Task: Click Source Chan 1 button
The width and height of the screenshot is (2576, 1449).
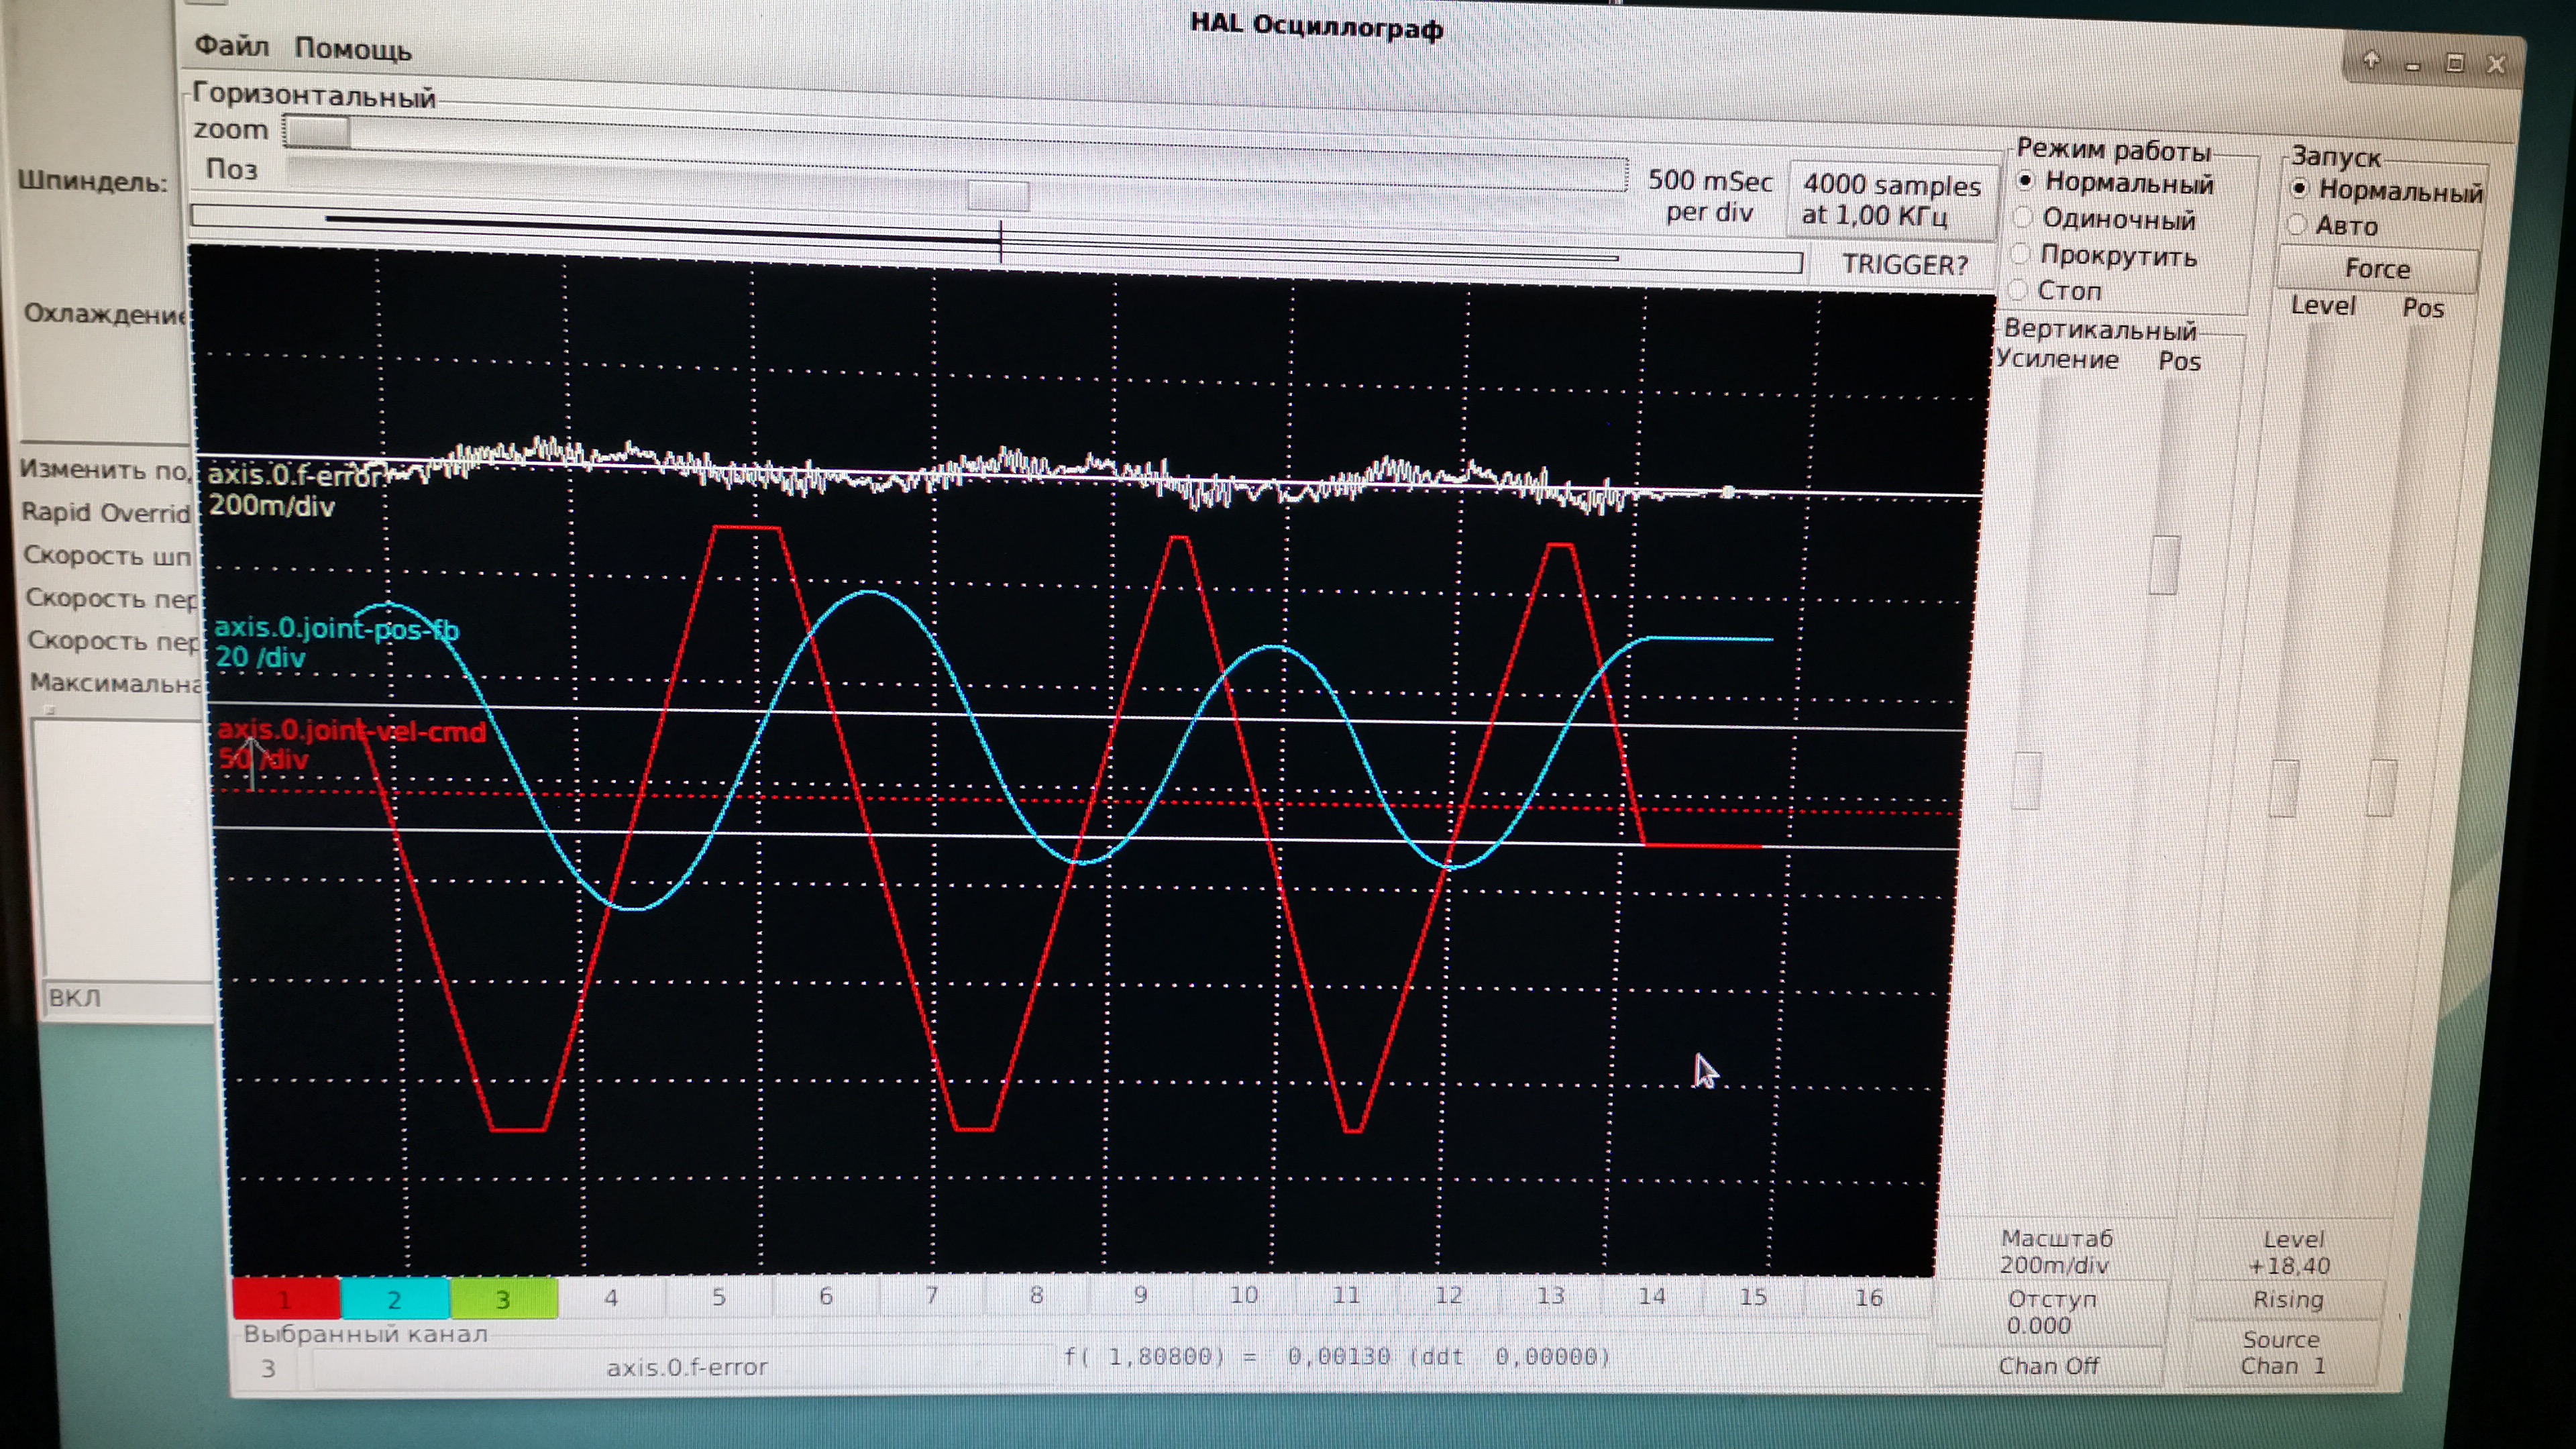Action: tap(2282, 1353)
